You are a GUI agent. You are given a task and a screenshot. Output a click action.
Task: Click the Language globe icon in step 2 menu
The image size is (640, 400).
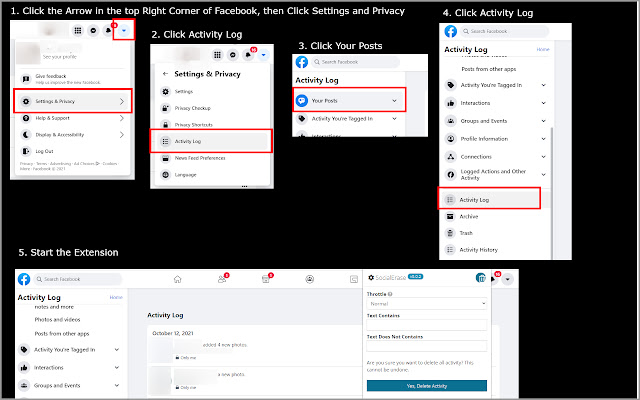(165, 175)
